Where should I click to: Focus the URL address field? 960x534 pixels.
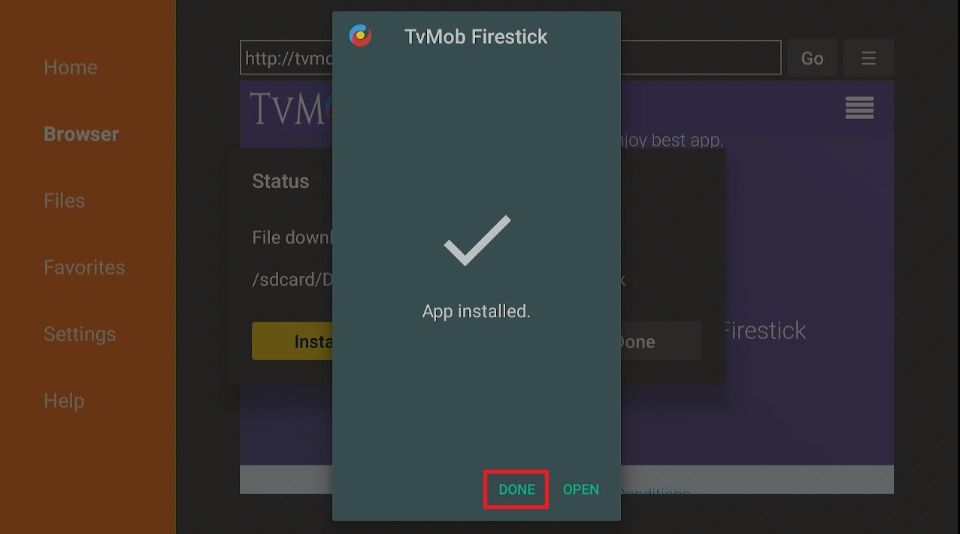511,58
